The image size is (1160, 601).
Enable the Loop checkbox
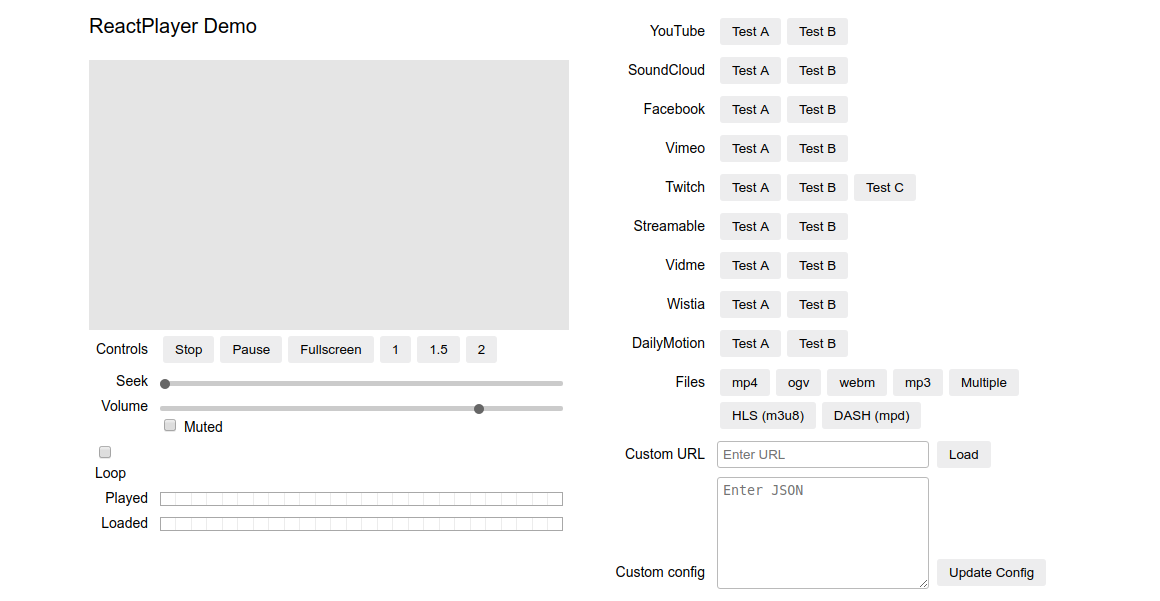tap(105, 451)
